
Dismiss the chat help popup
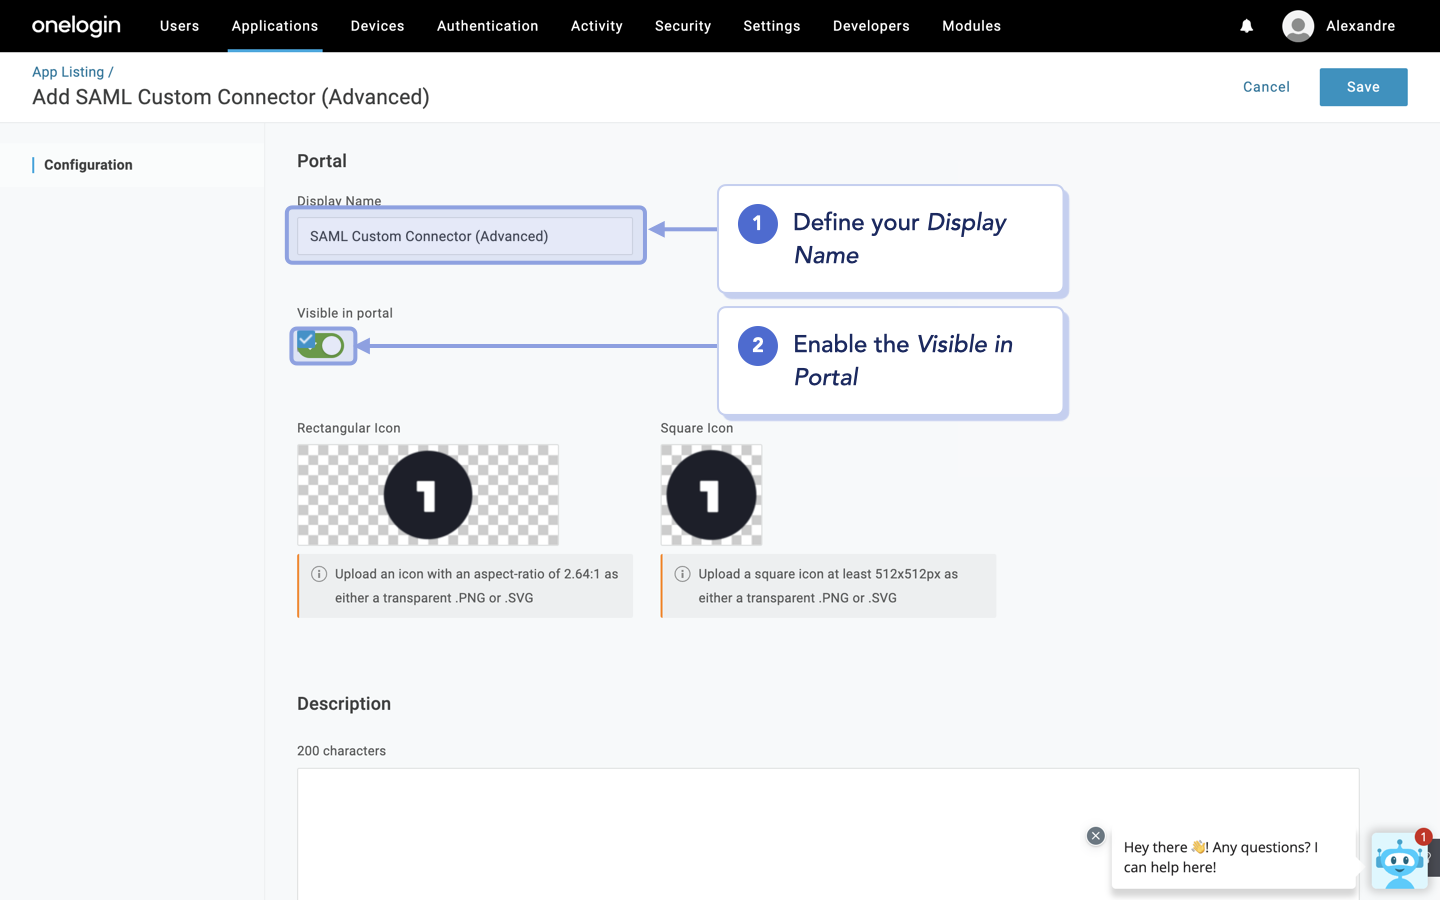pos(1095,836)
